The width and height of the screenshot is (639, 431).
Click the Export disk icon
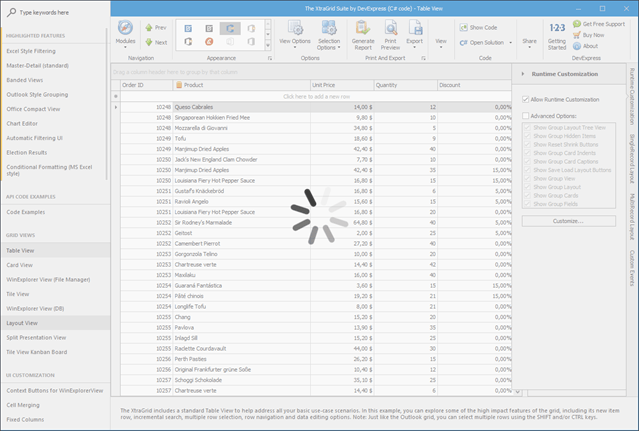point(414,28)
